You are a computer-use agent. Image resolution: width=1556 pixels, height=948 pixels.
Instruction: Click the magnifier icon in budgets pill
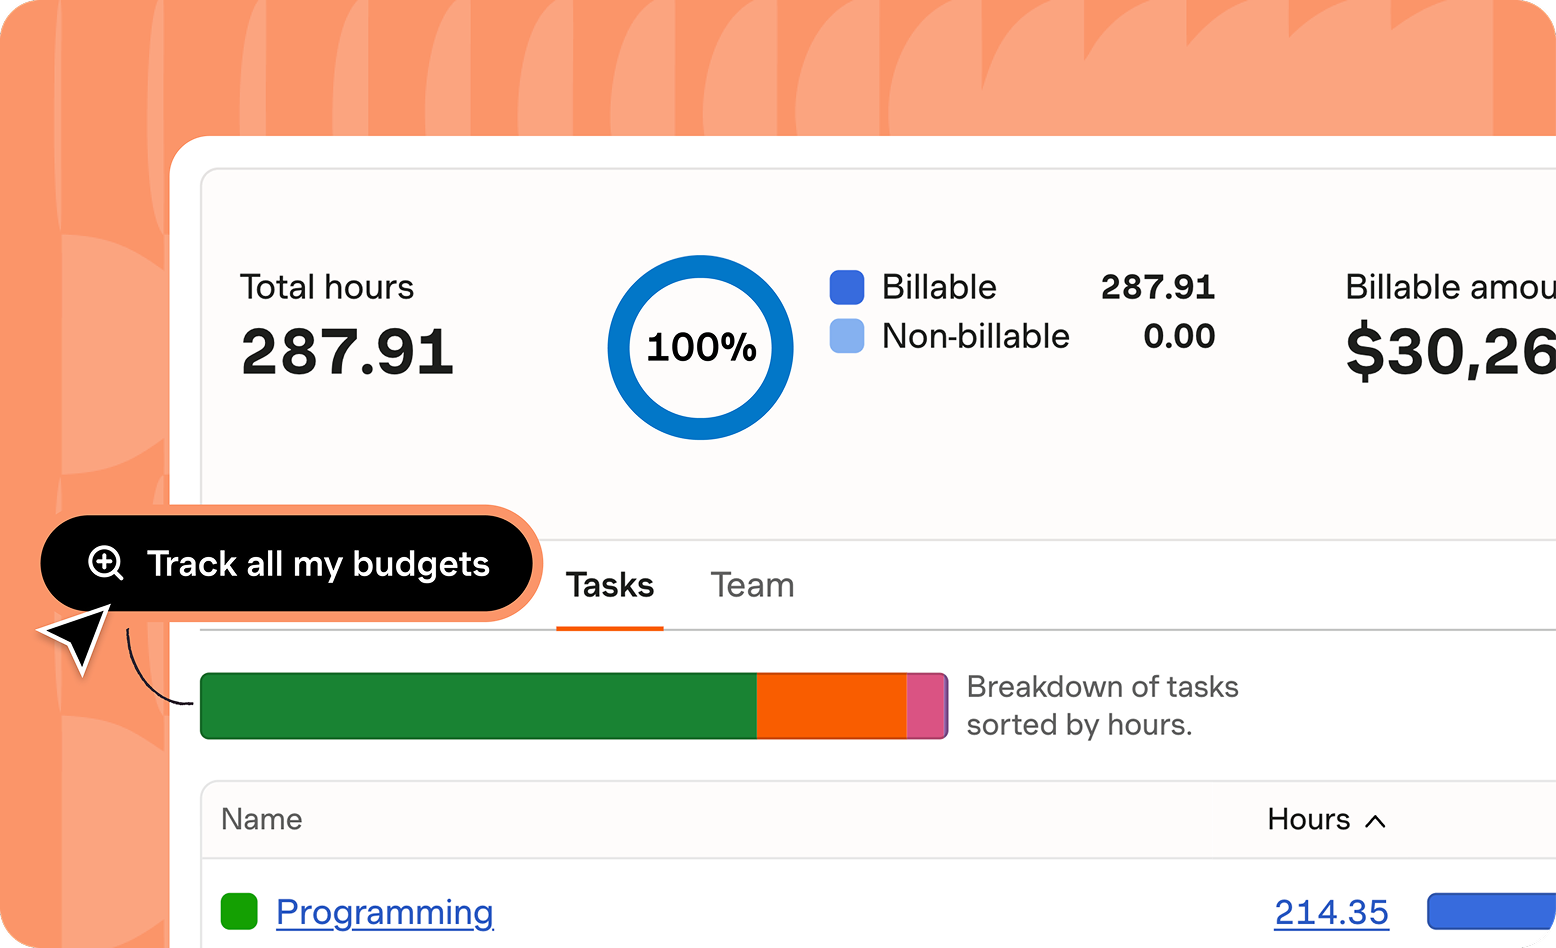pyautogui.click(x=106, y=563)
